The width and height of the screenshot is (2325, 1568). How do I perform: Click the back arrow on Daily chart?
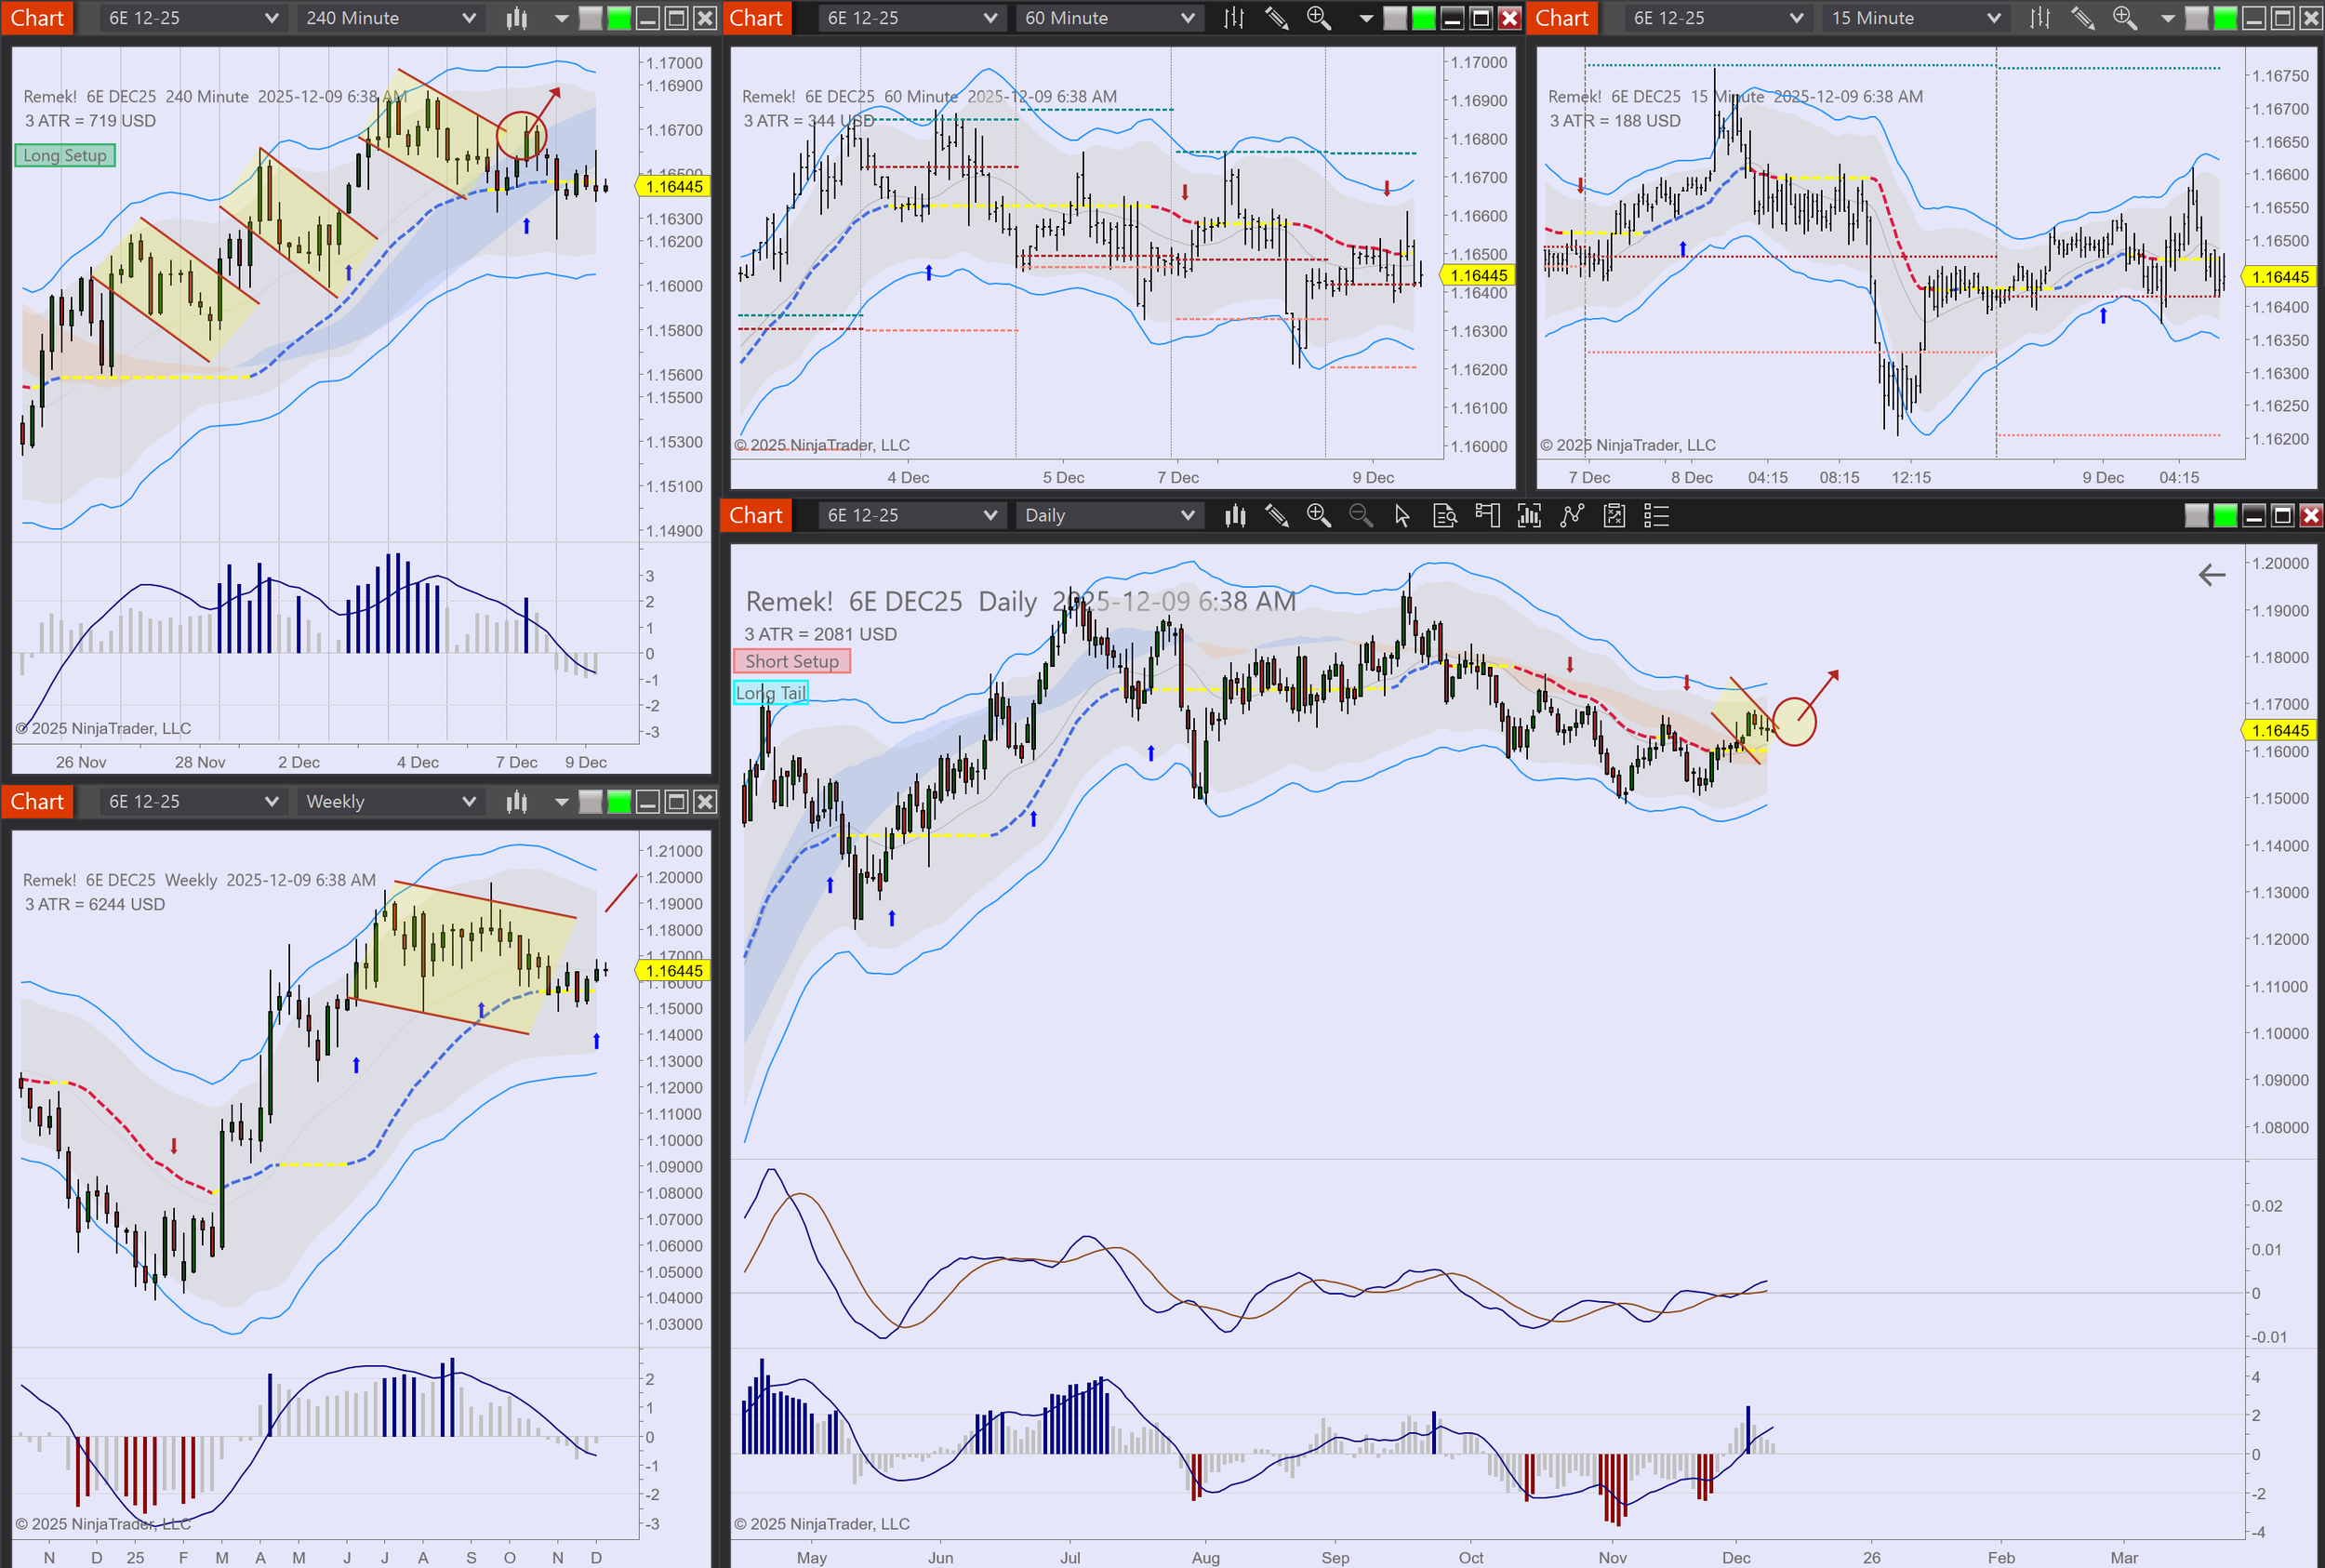coord(2212,574)
